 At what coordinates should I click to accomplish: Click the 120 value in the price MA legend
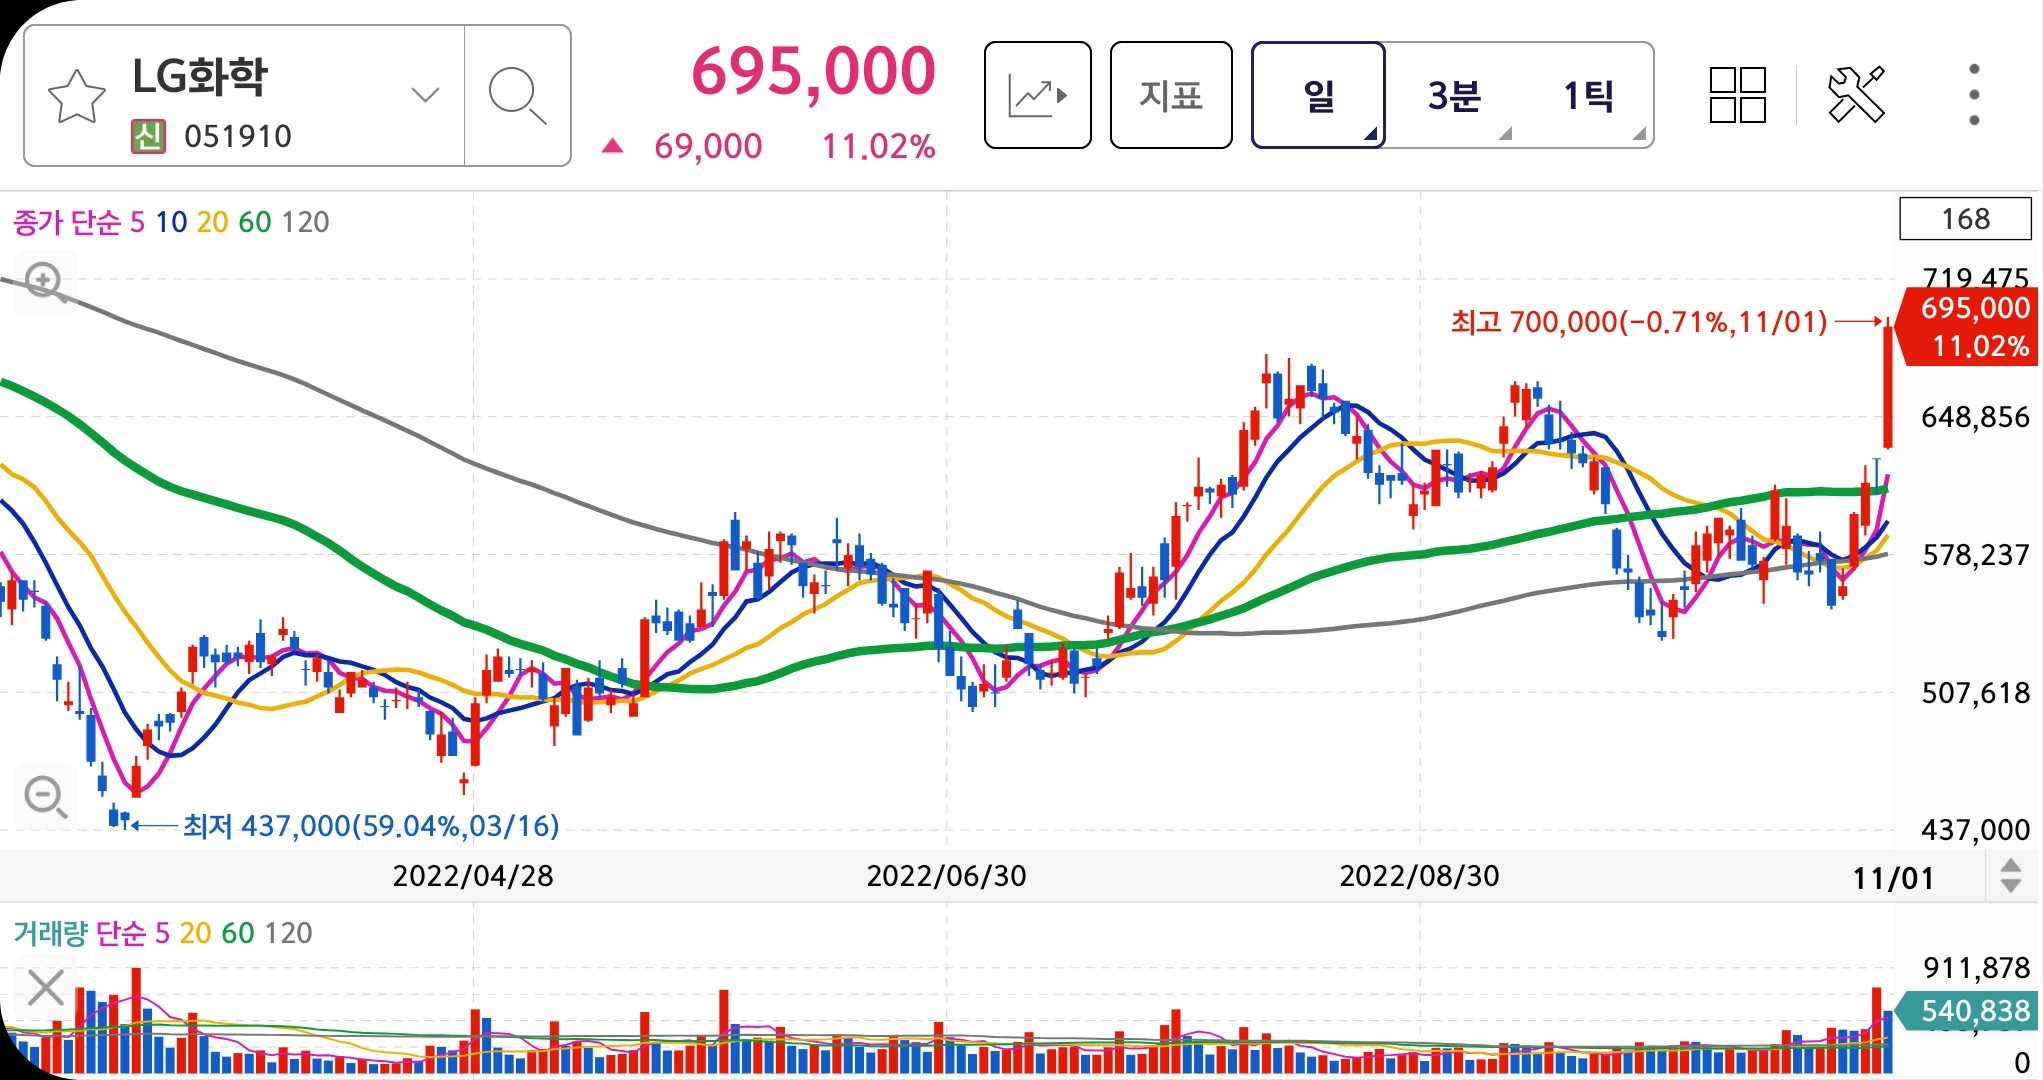[x=305, y=222]
